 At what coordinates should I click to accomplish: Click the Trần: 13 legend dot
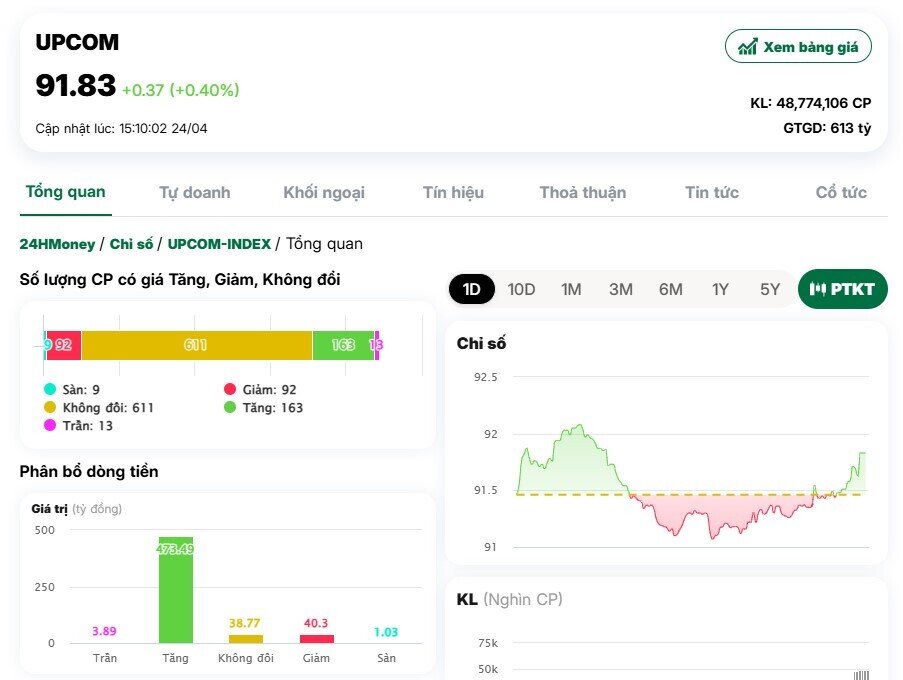50,425
